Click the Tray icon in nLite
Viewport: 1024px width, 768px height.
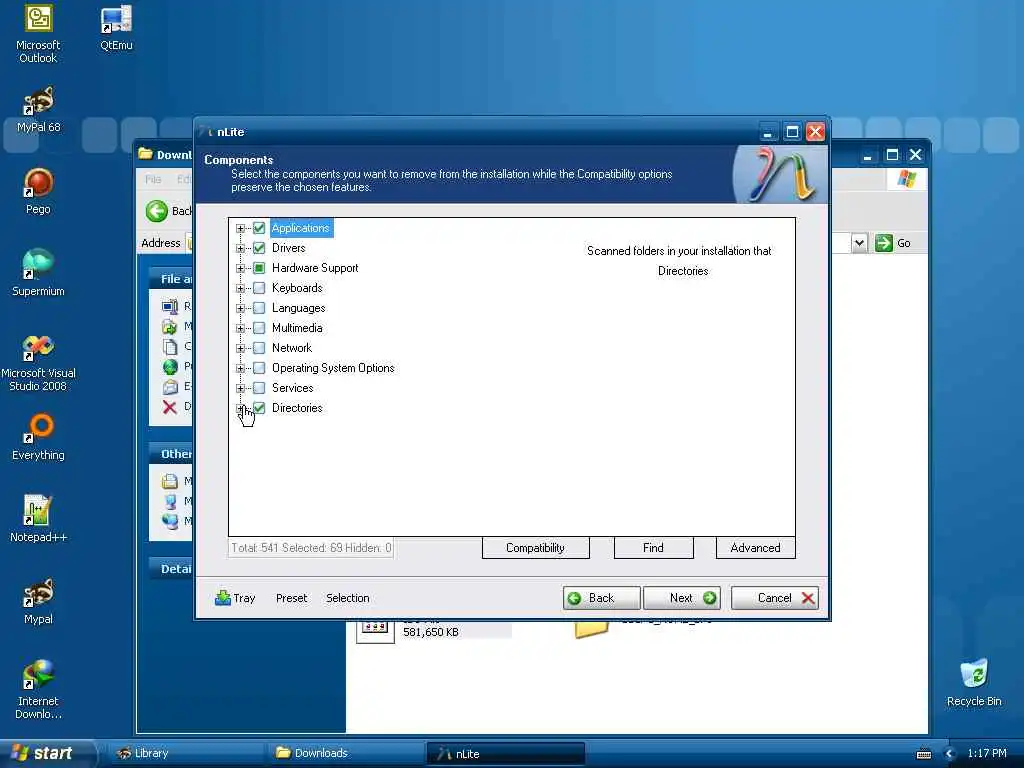click(223, 598)
